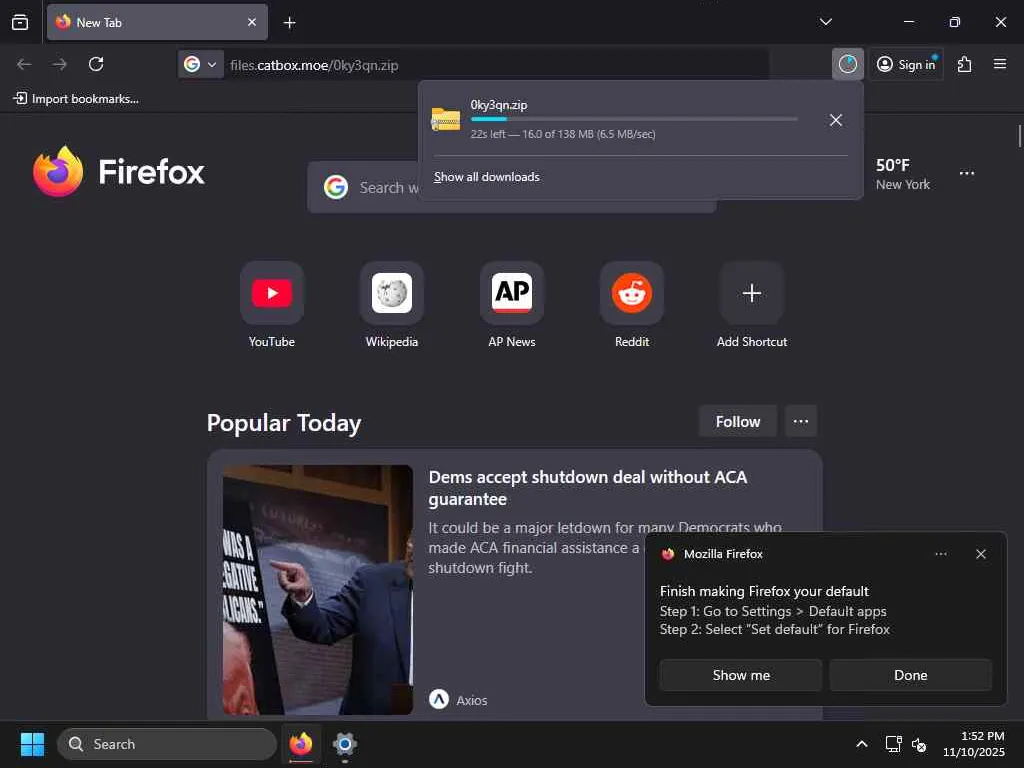Screen dimensions: 1024x768
Task: Open the Settings gear taskbar icon
Action: (344, 744)
